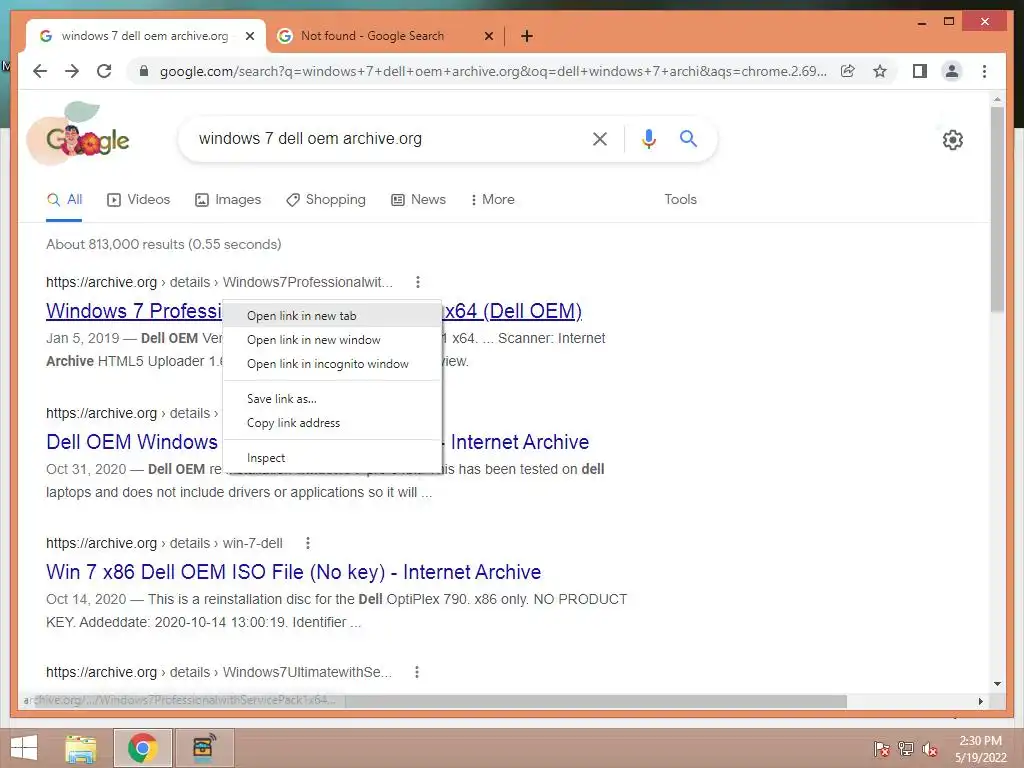The image size is (1024, 768).
Task: Switch to Images results
Action: point(228,200)
